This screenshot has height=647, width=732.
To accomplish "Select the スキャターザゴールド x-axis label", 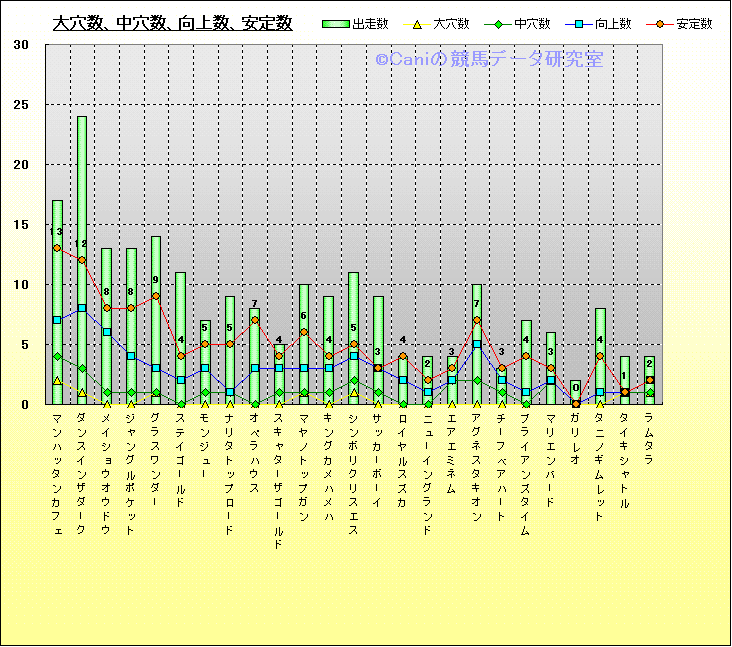I will point(279,481).
